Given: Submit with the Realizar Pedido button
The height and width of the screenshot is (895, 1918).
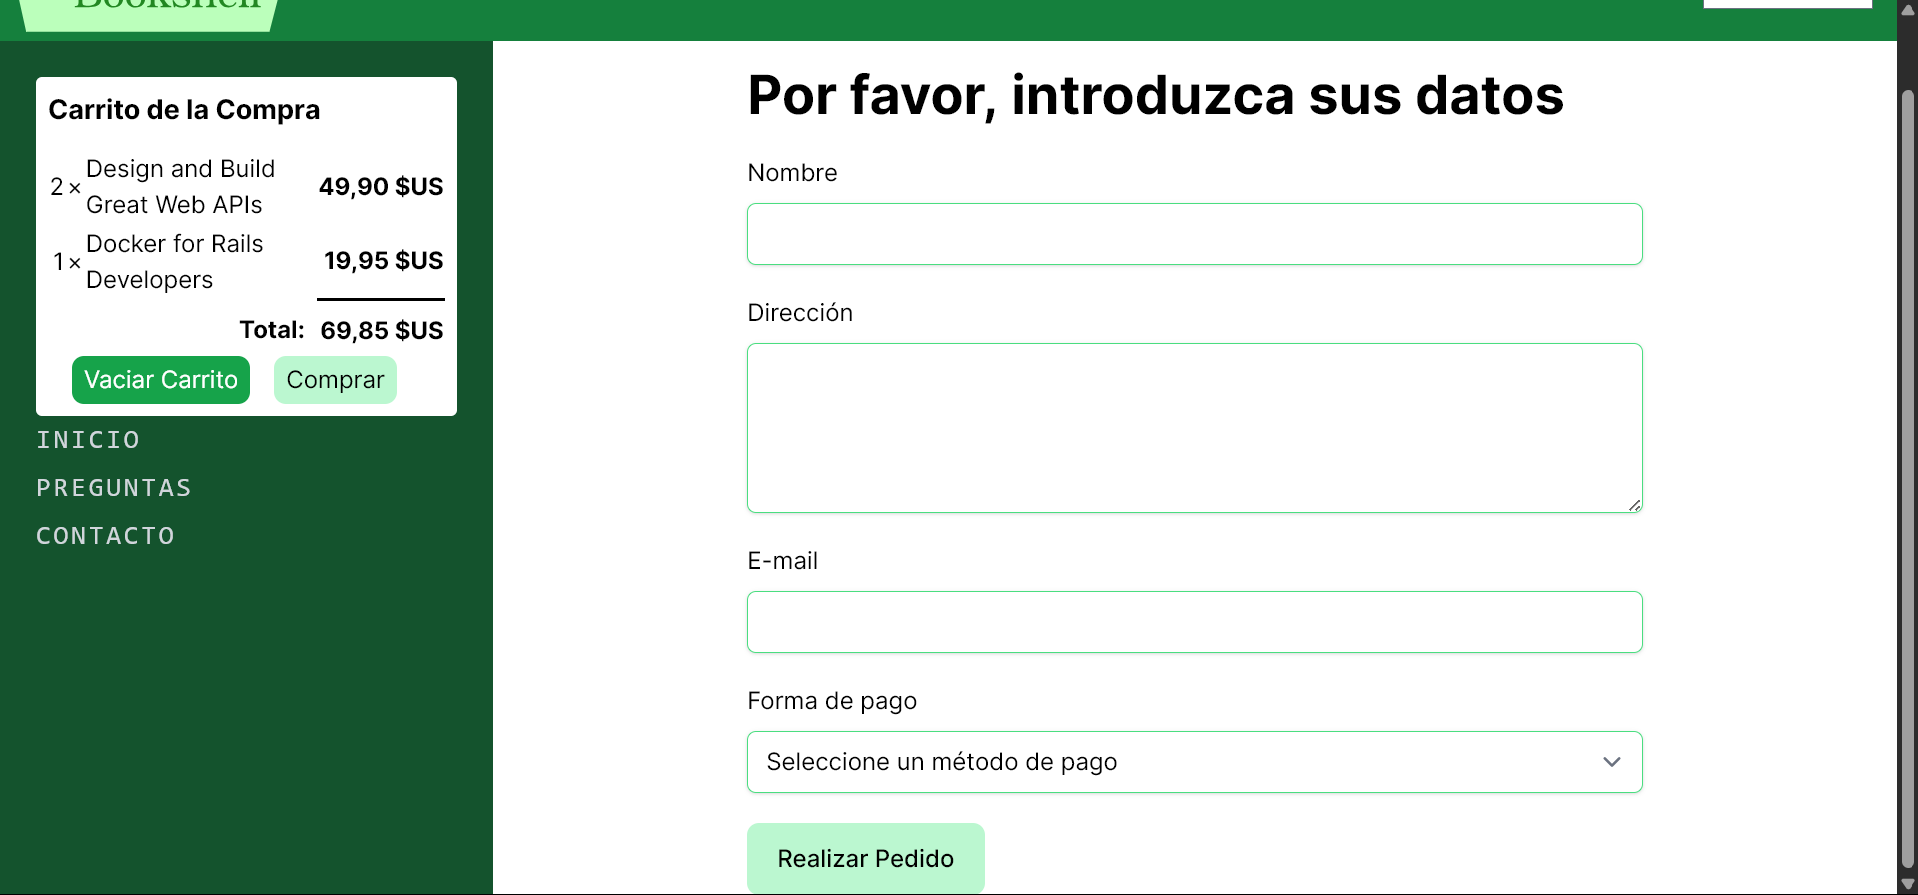Looking at the screenshot, I should point(865,858).
